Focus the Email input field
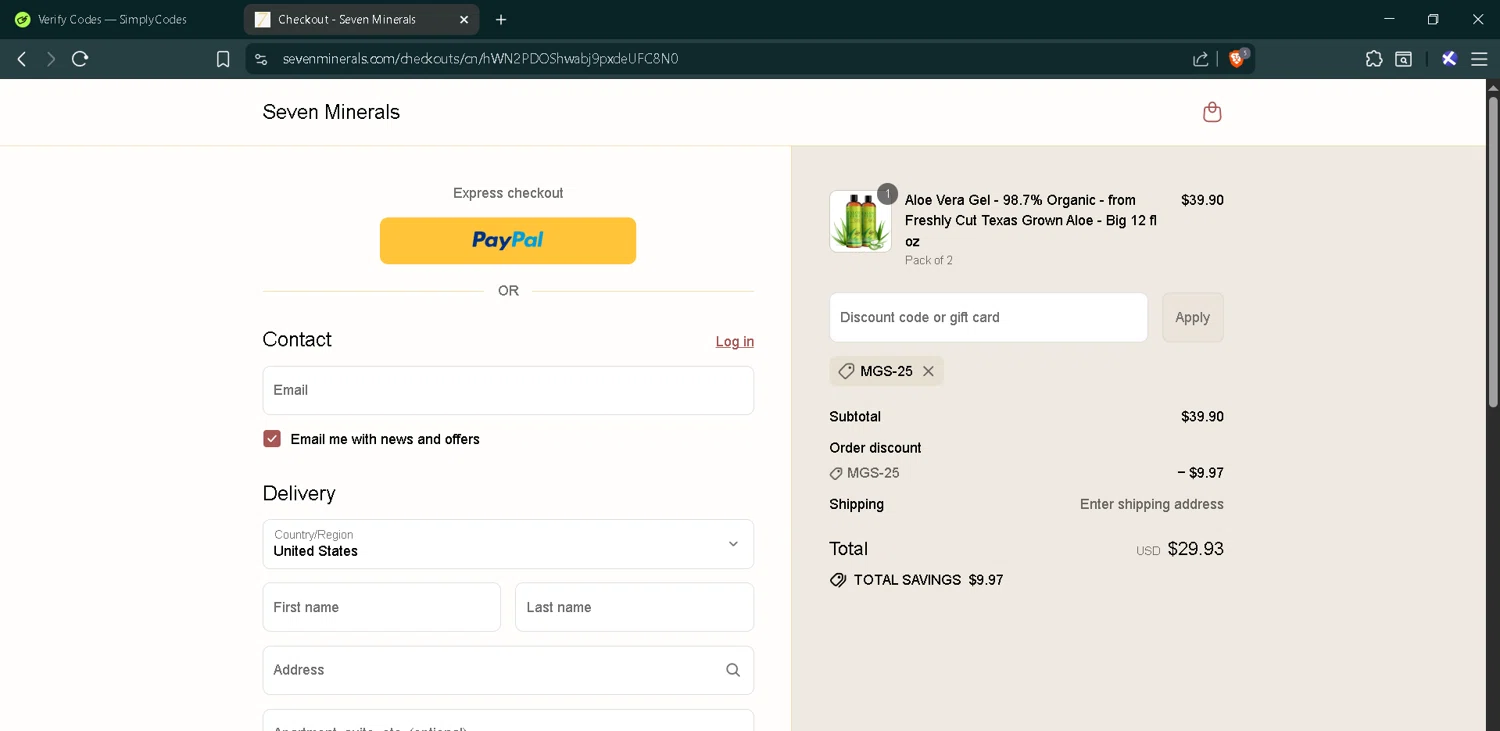The width and height of the screenshot is (1500, 731). pos(508,390)
